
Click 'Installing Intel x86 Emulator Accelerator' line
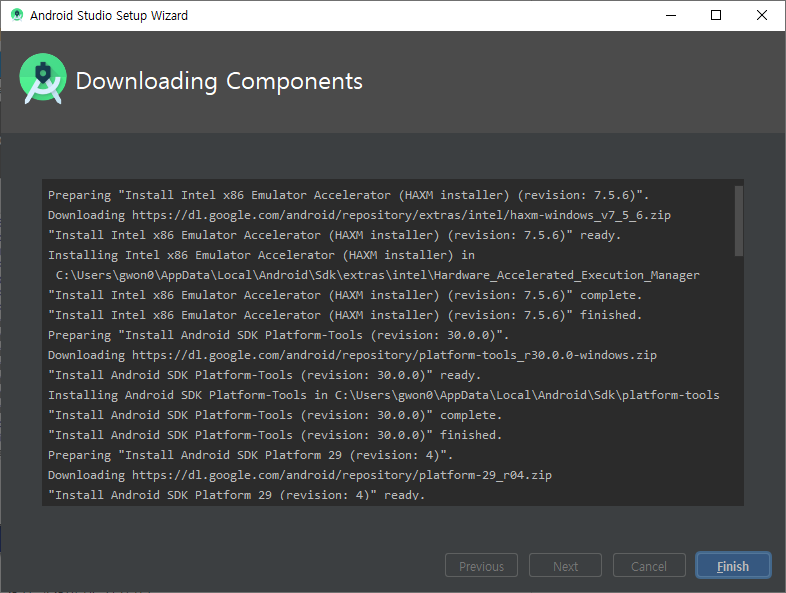261,255
